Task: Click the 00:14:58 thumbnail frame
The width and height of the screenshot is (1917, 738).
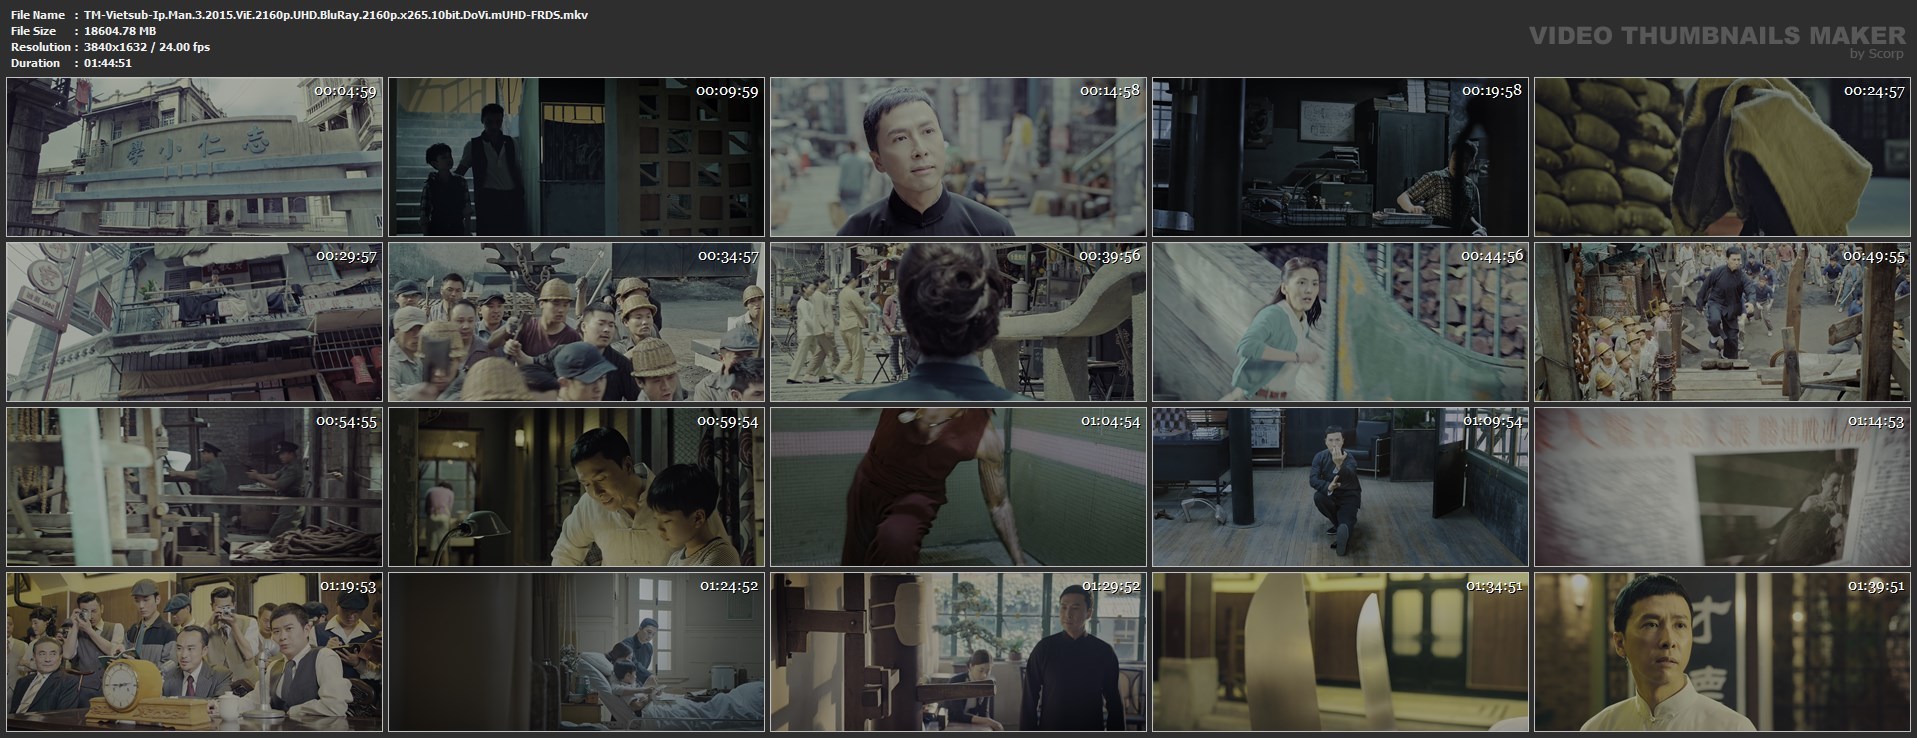Action: point(958,157)
